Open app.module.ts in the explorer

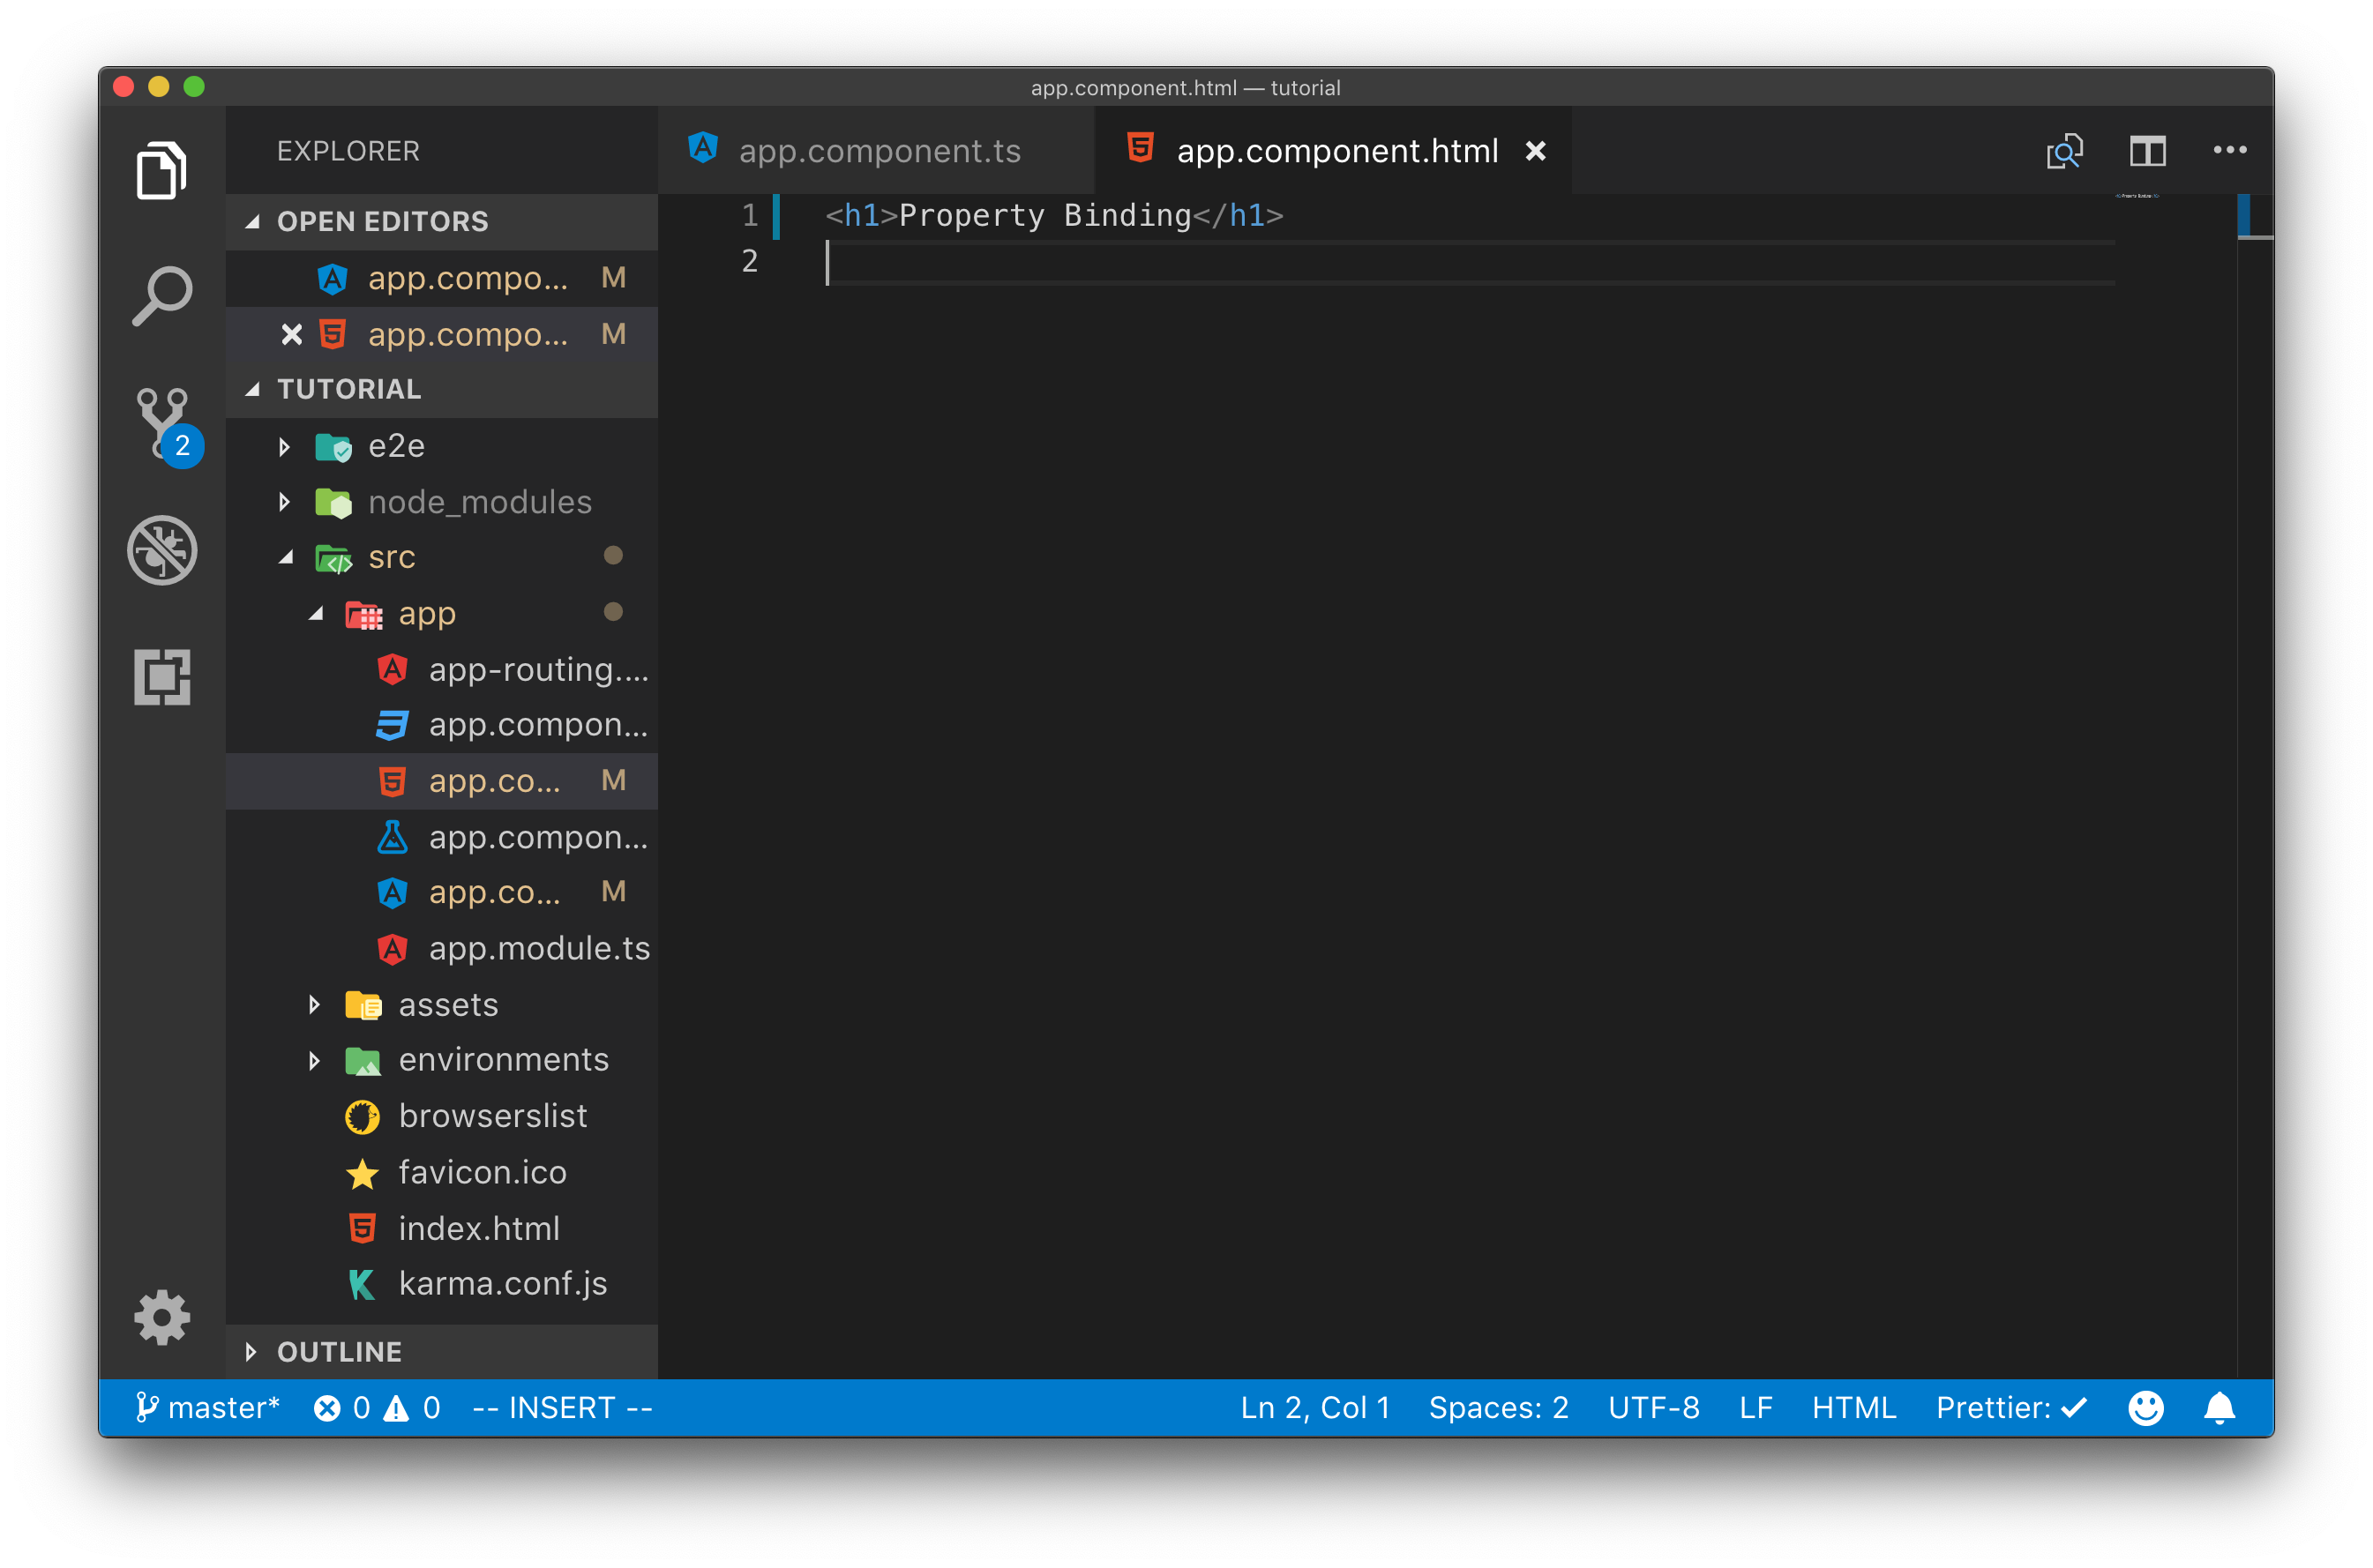(x=442, y=948)
